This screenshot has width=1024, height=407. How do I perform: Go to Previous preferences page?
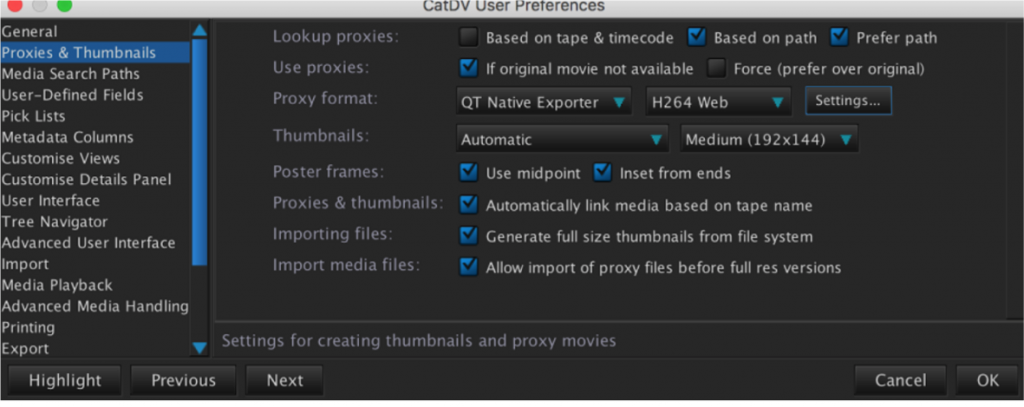[184, 380]
